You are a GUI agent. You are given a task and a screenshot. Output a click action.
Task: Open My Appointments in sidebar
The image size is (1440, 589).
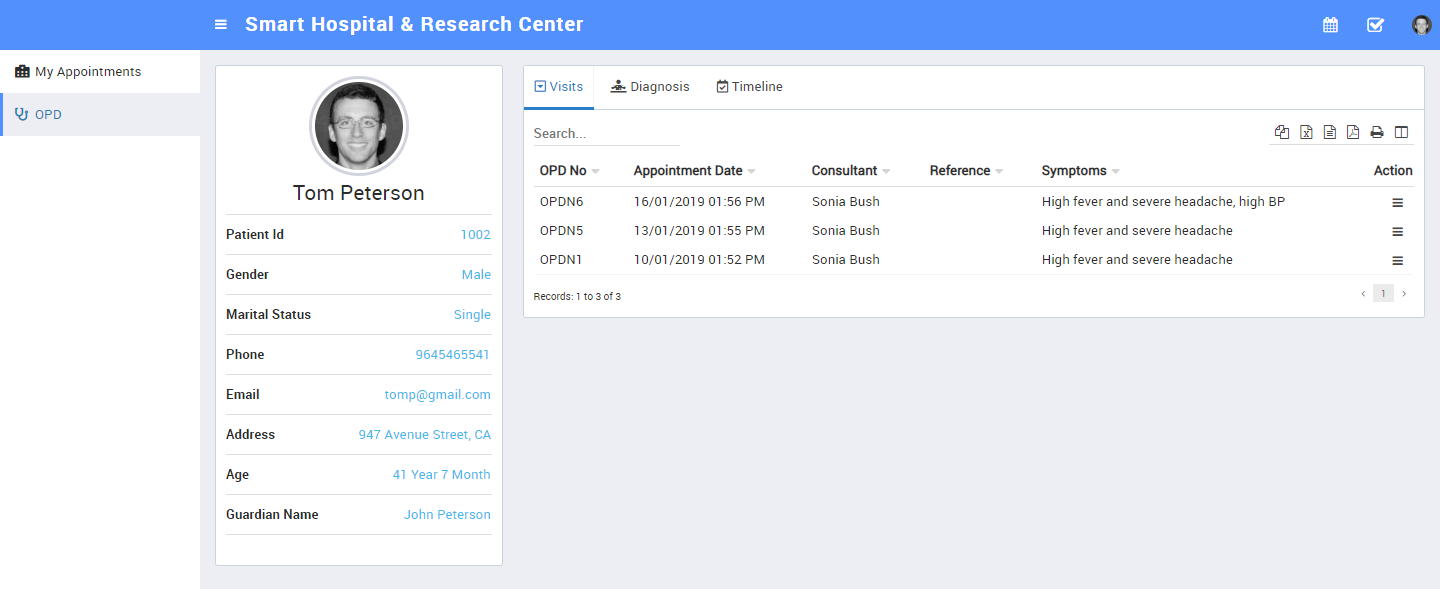pos(88,72)
